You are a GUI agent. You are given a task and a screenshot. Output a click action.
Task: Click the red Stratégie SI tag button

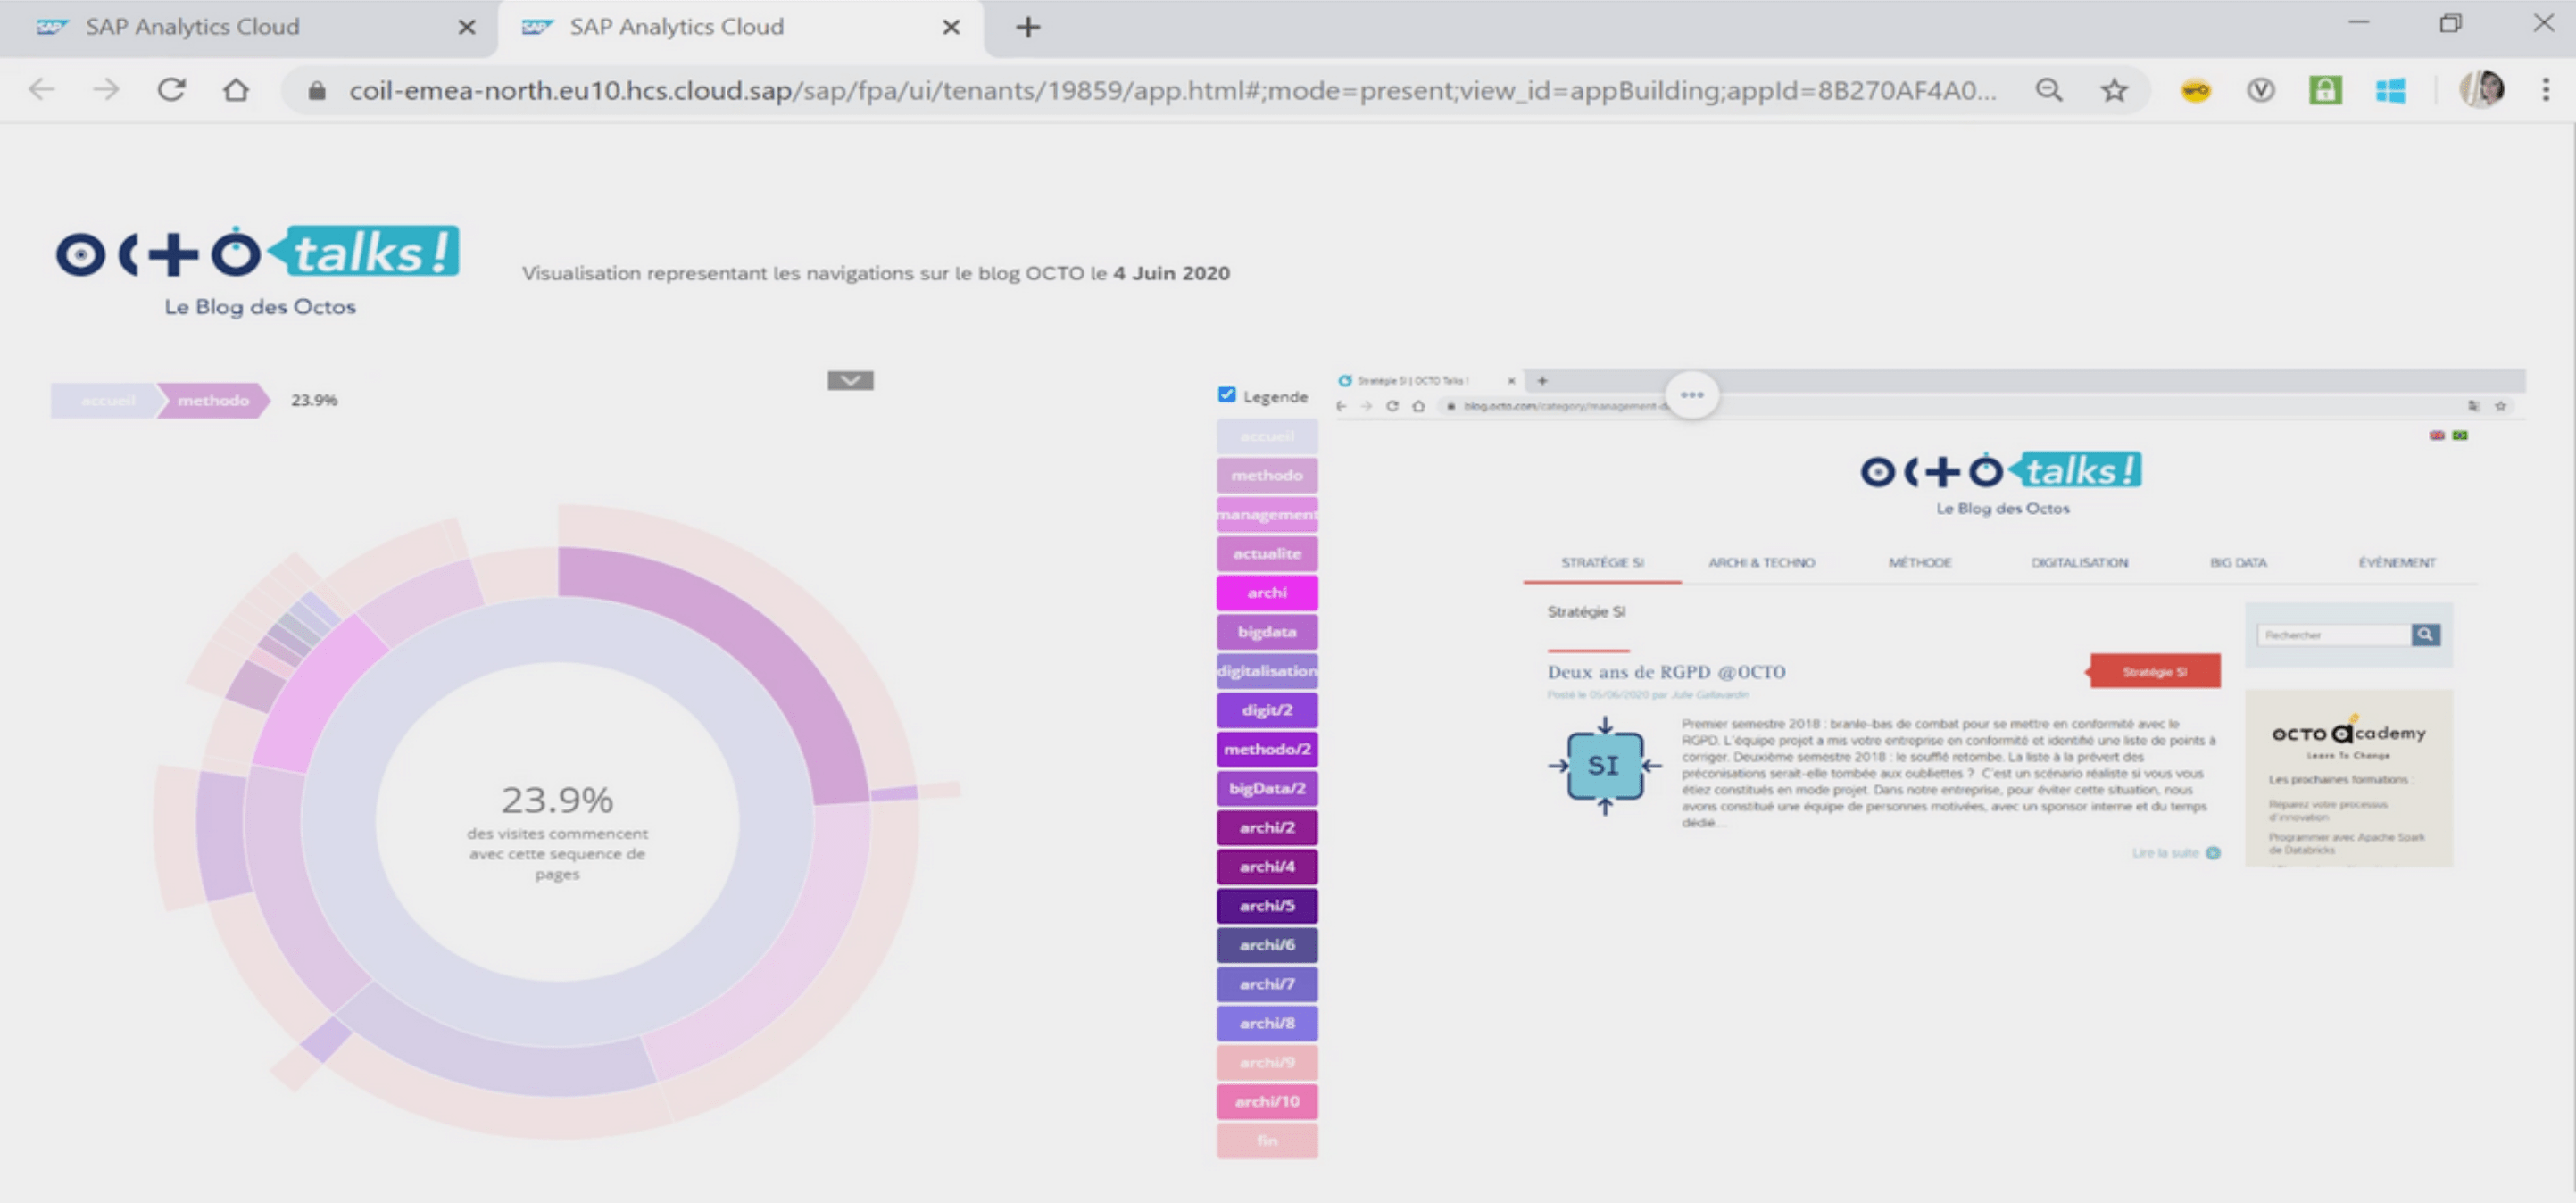2154,671
